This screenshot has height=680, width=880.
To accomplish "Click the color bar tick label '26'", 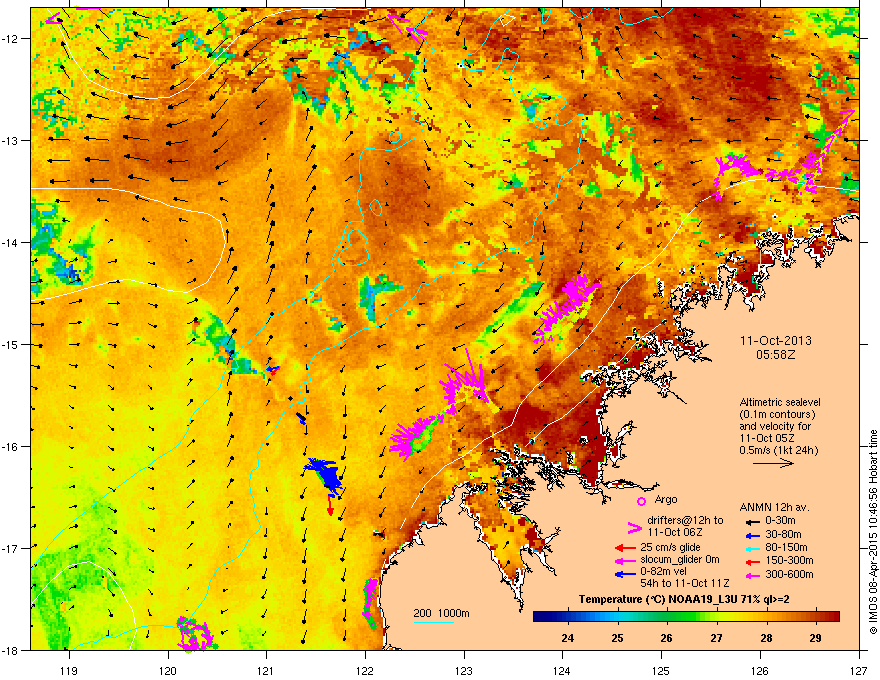I will (666, 638).
